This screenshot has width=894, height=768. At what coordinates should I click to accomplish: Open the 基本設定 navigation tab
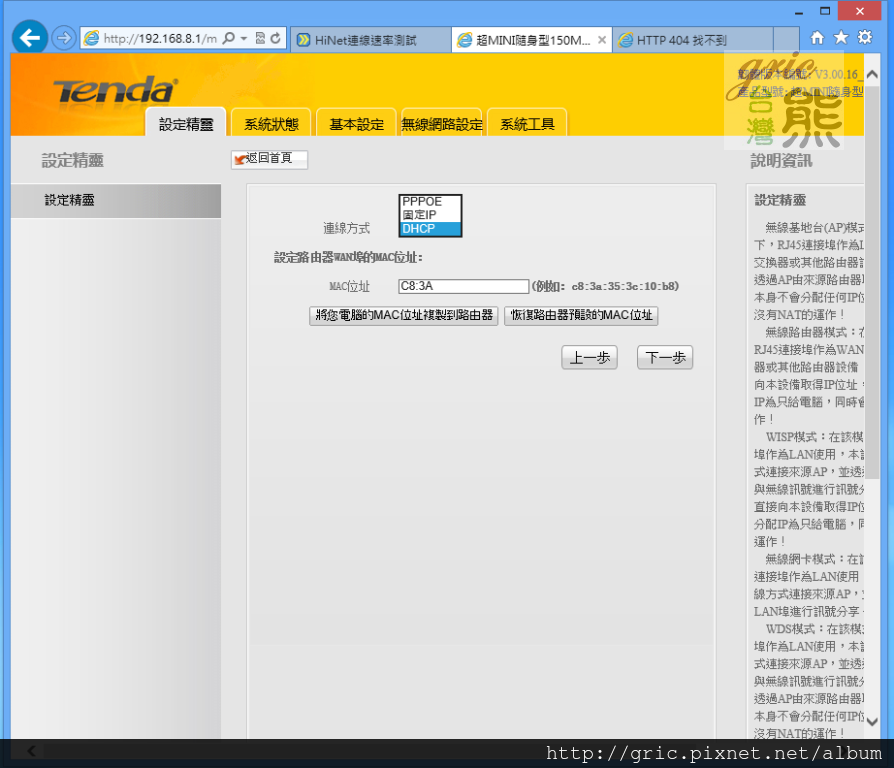pyautogui.click(x=356, y=123)
